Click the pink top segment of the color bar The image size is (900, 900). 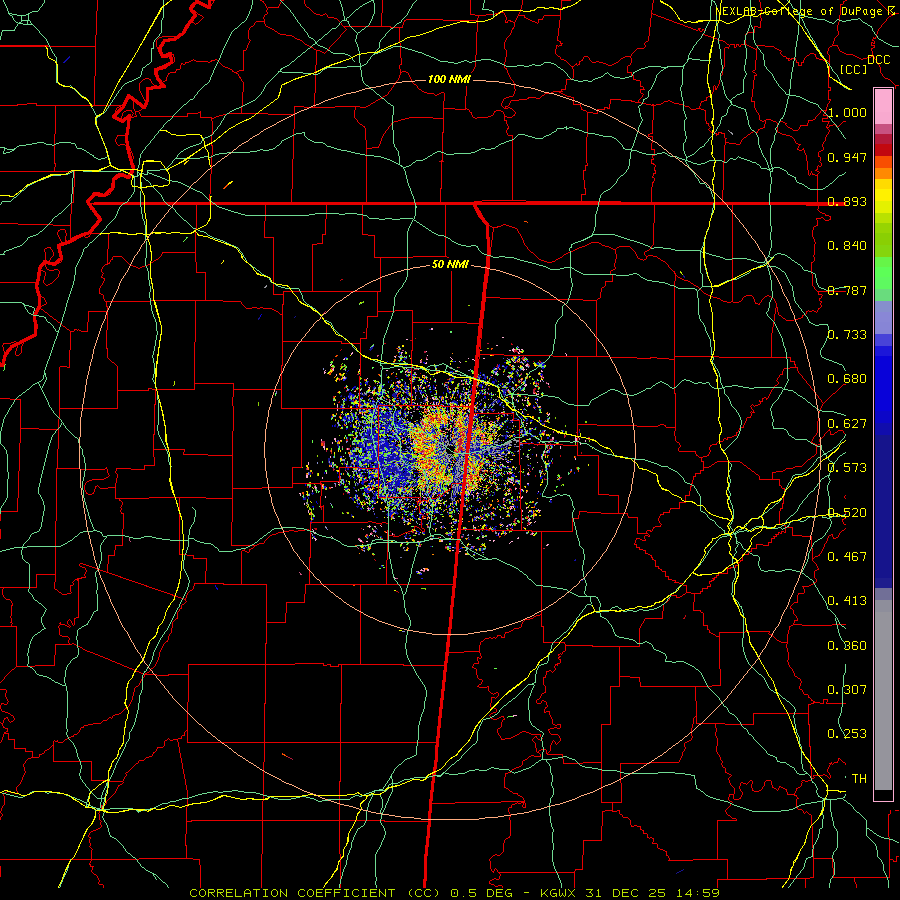pyautogui.click(x=883, y=107)
